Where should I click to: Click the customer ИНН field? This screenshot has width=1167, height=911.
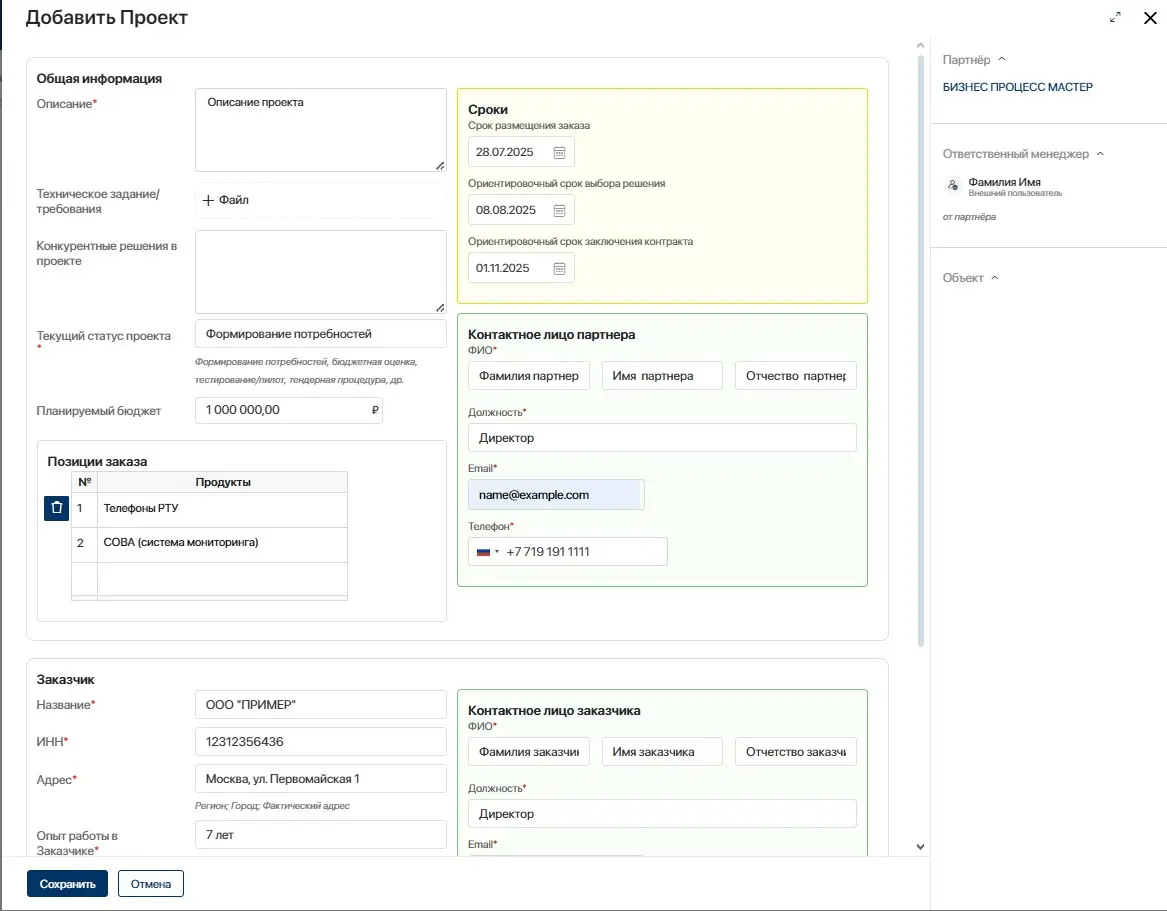[320, 742]
